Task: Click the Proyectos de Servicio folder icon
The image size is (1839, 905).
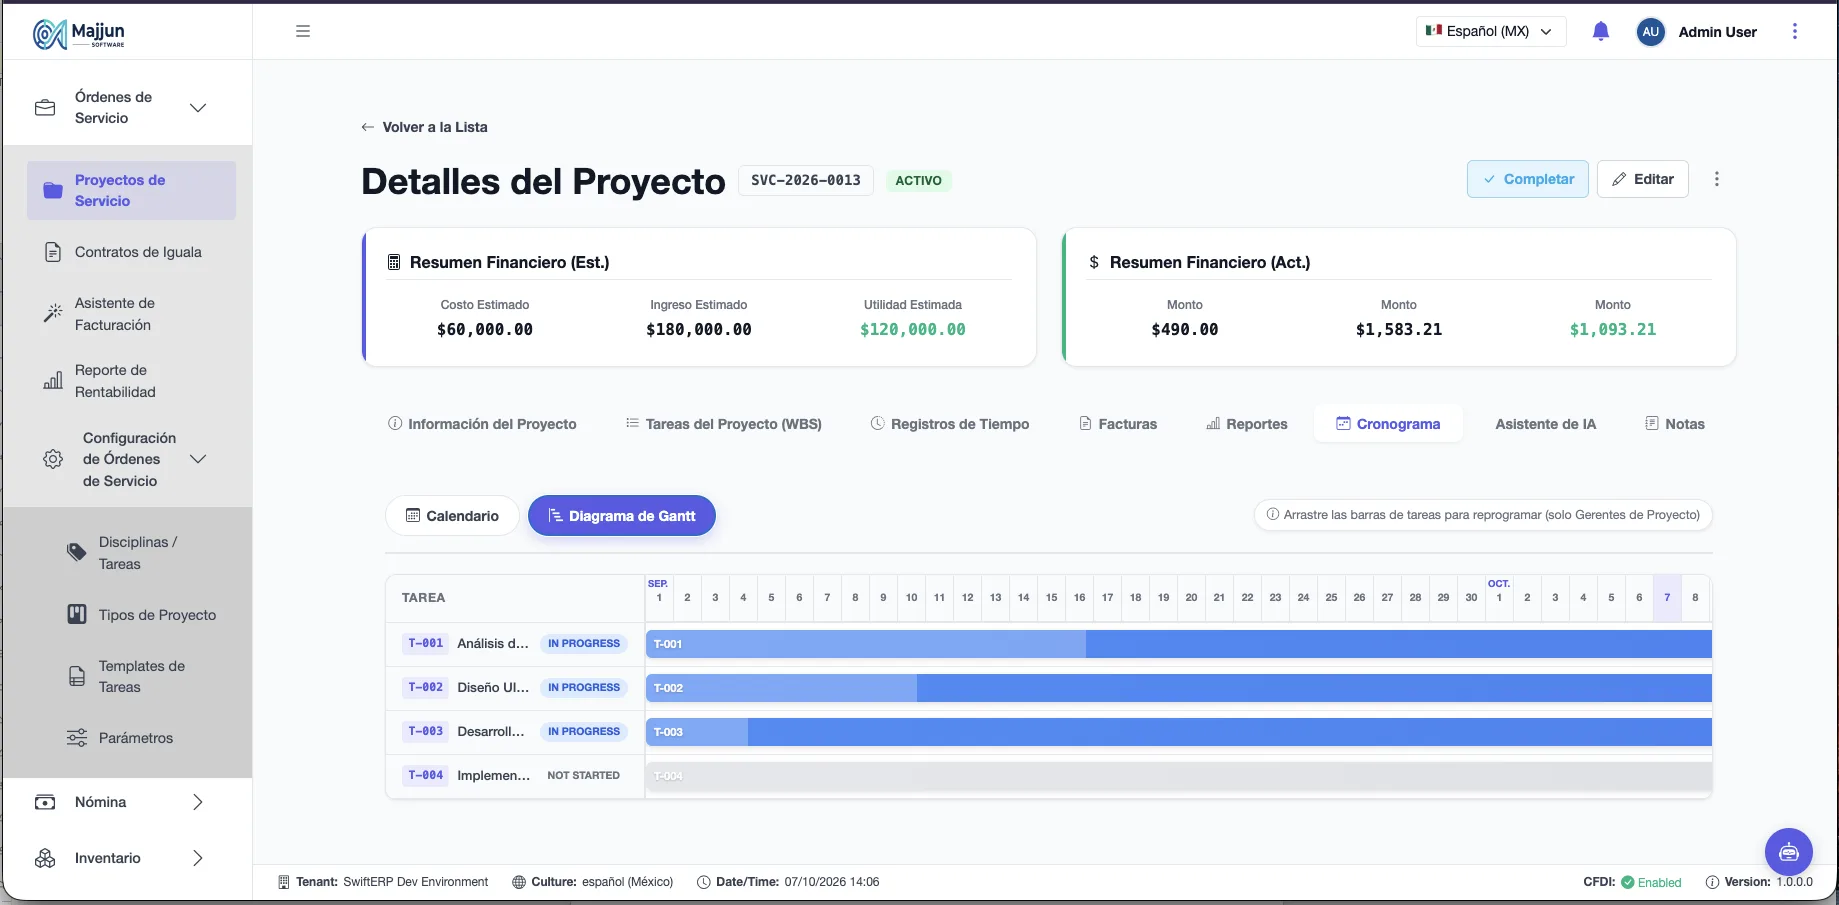Action: click(x=53, y=190)
